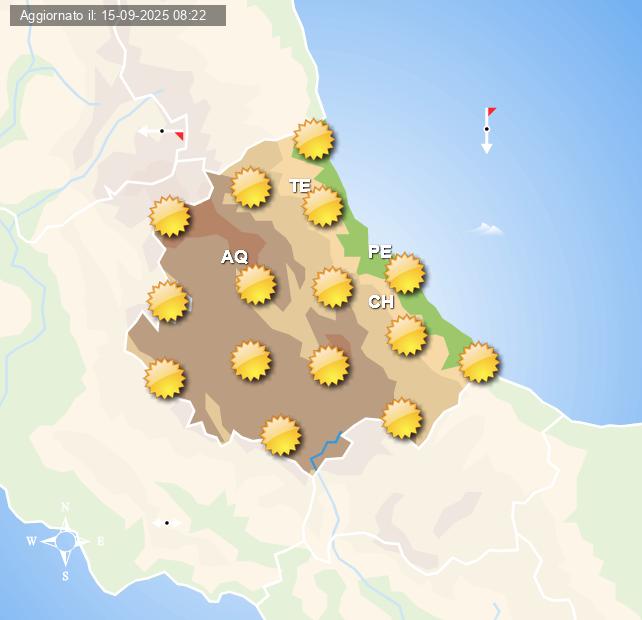Click the southernmost sun icon near the blue river
This screenshot has height=620, width=642.
(x=281, y=436)
